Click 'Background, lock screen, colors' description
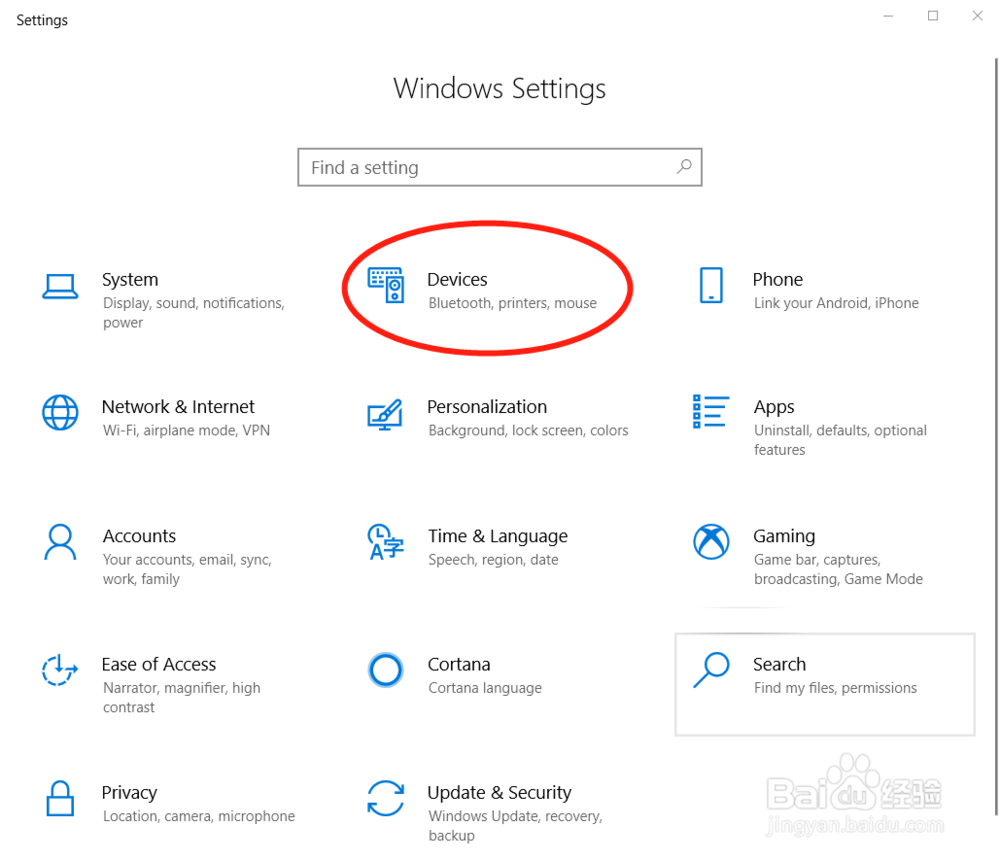Viewport: 1000px width, 860px height. 528,431
